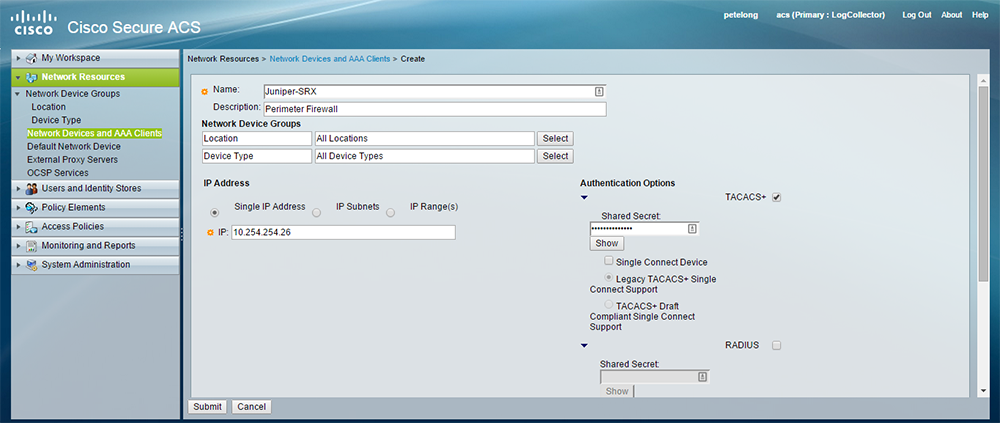
Task: Expand System Administration arrow
Action: (18, 265)
